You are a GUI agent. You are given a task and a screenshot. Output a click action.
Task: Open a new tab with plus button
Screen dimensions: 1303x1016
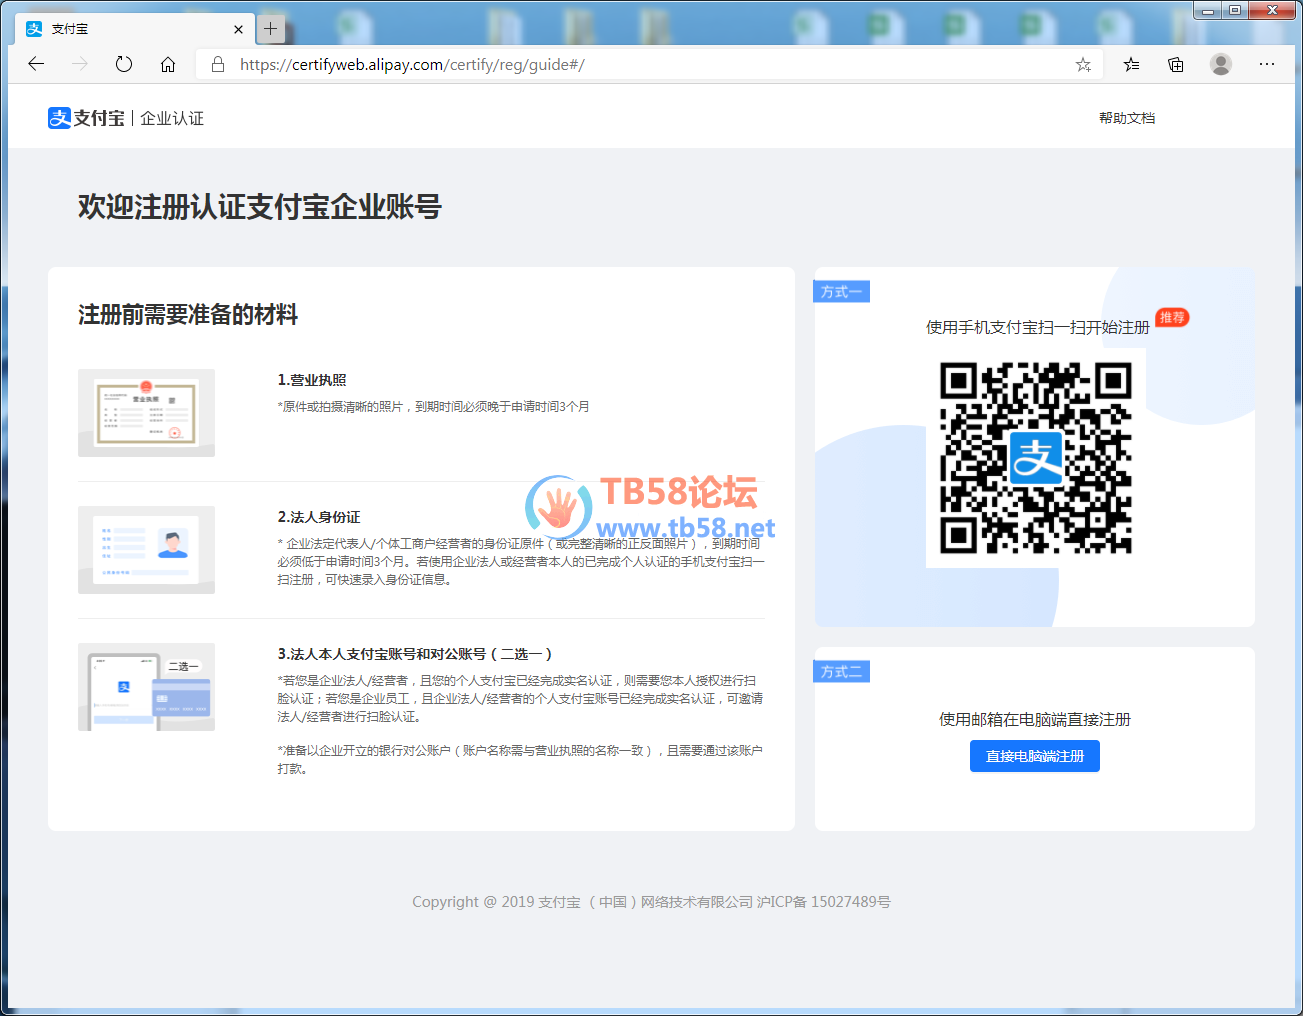tap(270, 29)
